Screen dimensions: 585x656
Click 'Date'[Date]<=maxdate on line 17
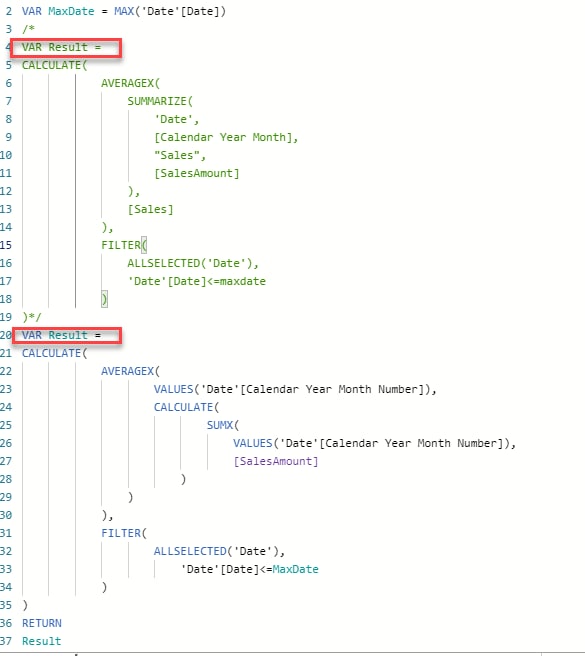(x=197, y=281)
